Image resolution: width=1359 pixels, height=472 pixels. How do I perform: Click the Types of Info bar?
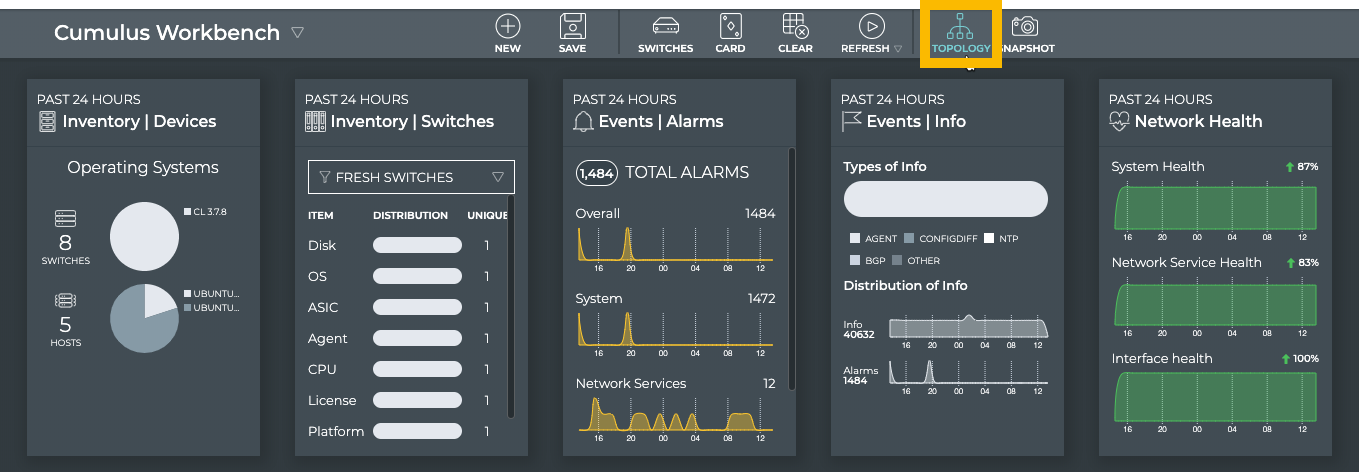pyautogui.click(x=945, y=199)
